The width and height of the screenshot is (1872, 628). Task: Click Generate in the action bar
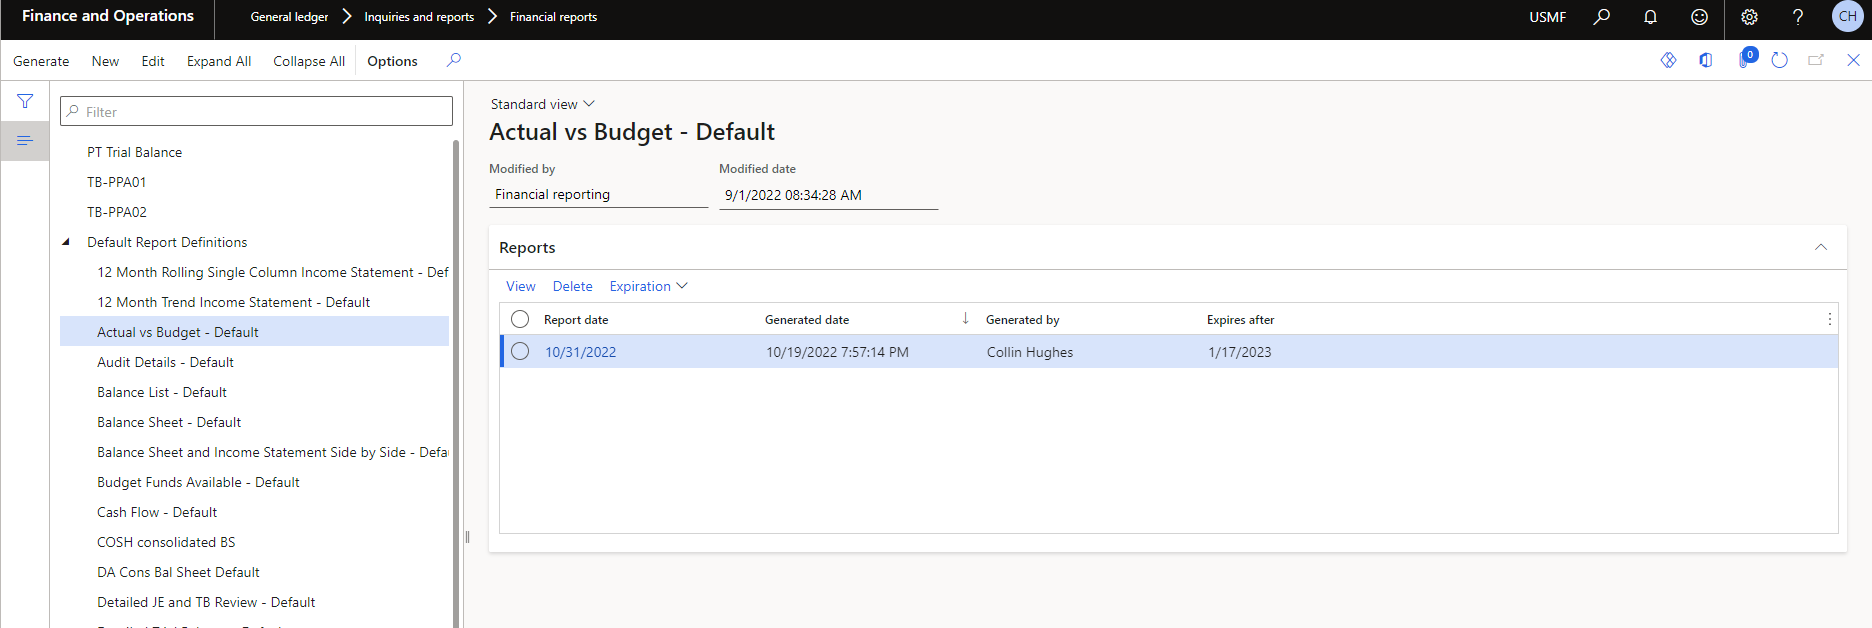point(41,61)
